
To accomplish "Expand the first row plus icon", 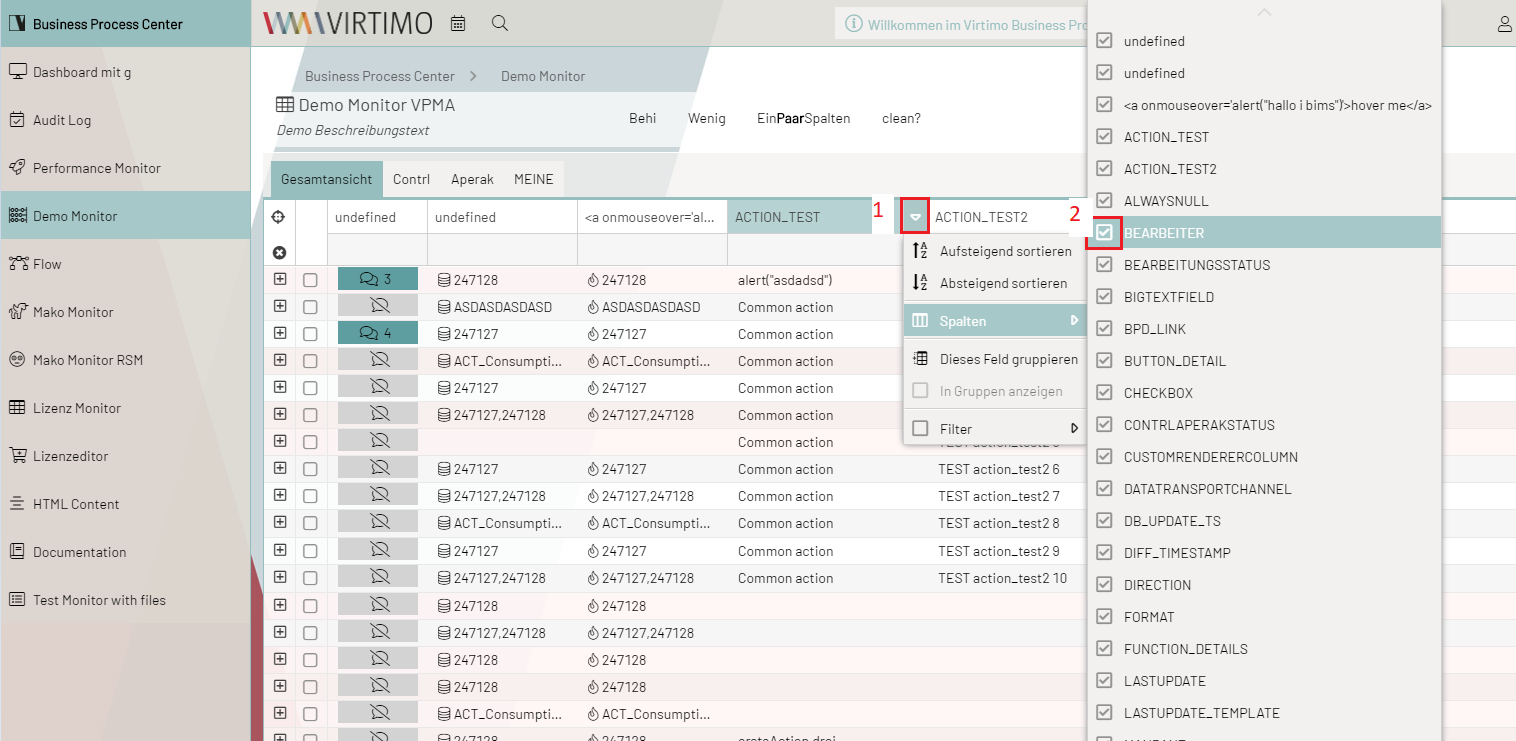I will point(280,280).
